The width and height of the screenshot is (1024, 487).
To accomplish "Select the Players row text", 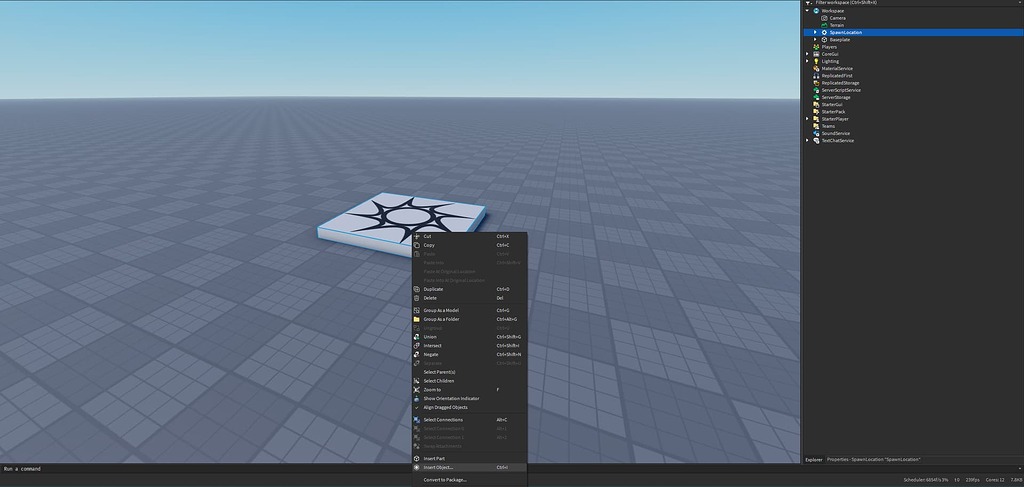I will [x=829, y=47].
